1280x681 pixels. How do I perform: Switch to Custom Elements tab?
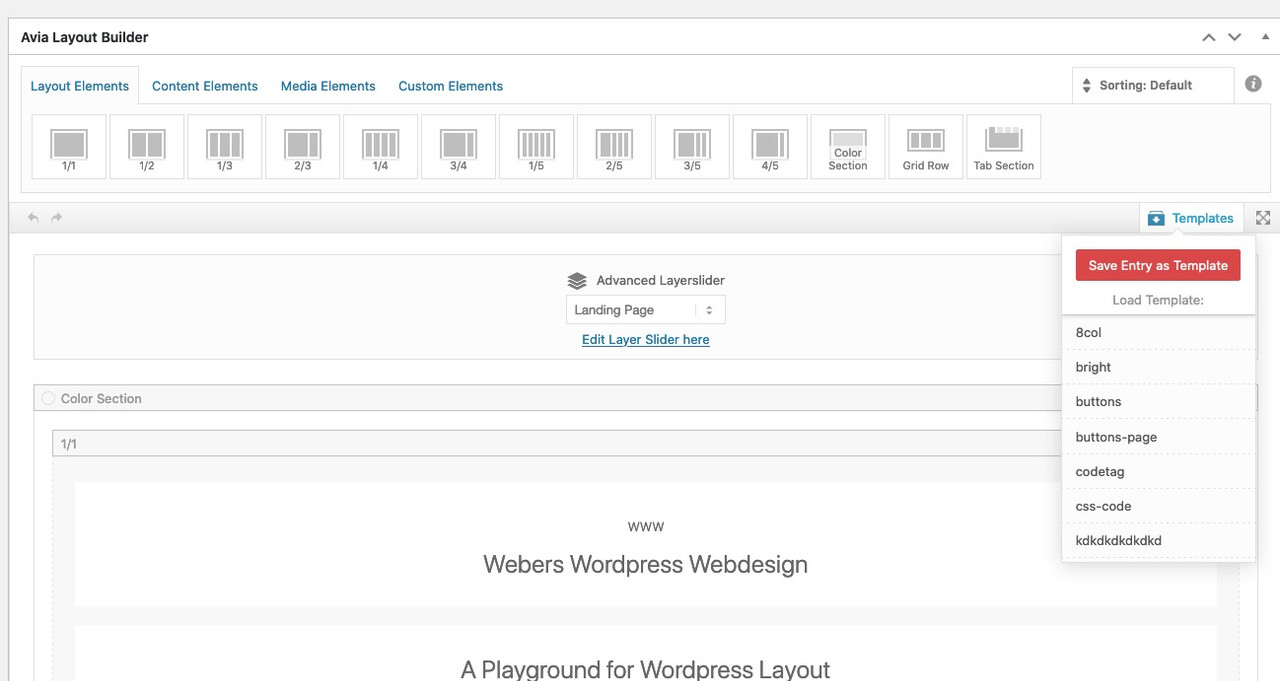pos(451,86)
